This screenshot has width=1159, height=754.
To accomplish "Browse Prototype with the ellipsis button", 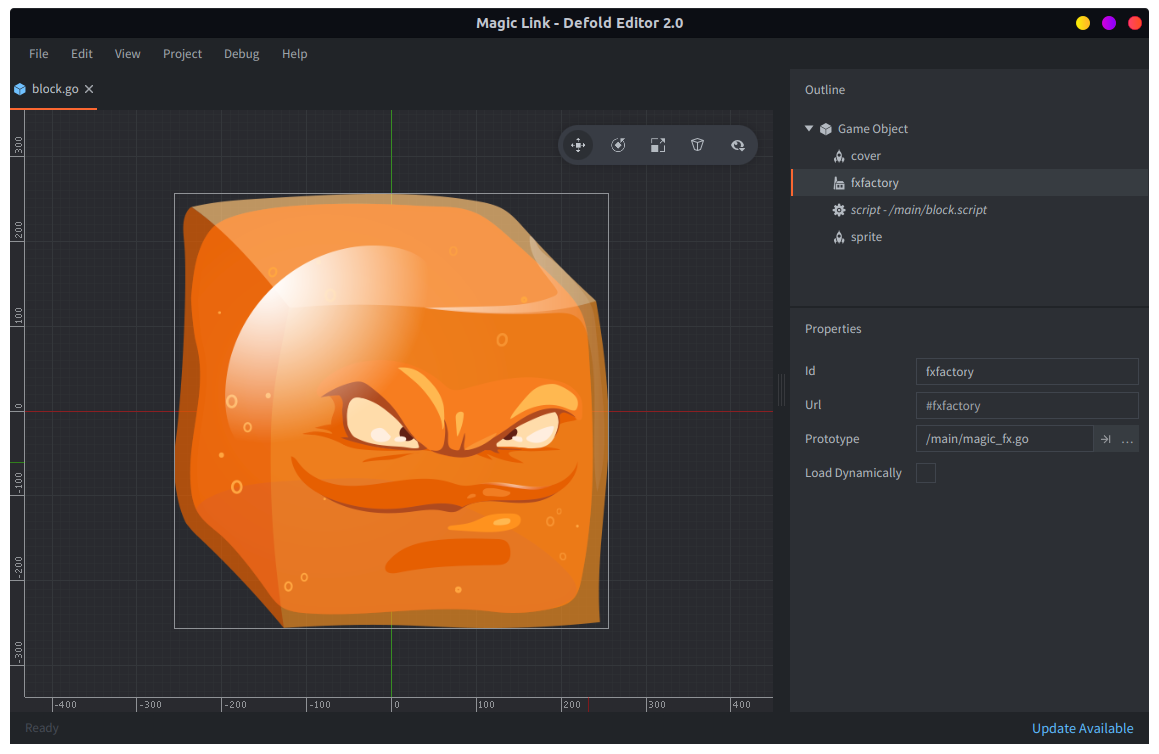I will pyautogui.click(x=1127, y=439).
